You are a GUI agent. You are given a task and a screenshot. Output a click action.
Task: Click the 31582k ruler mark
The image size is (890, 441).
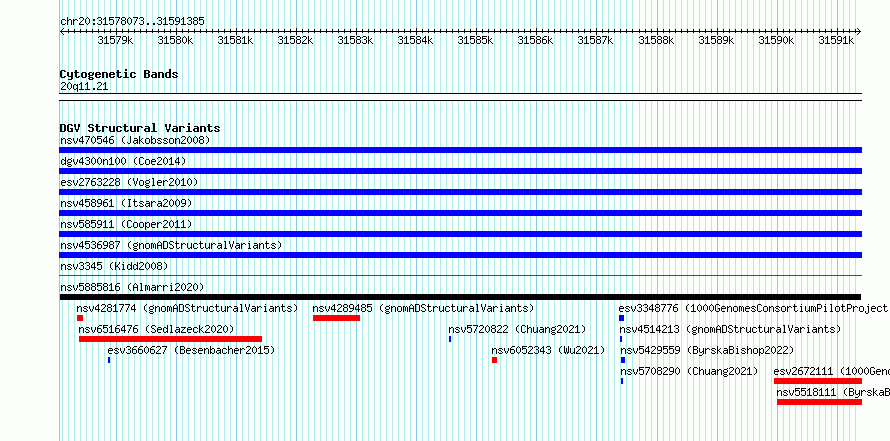coord(295,40)
